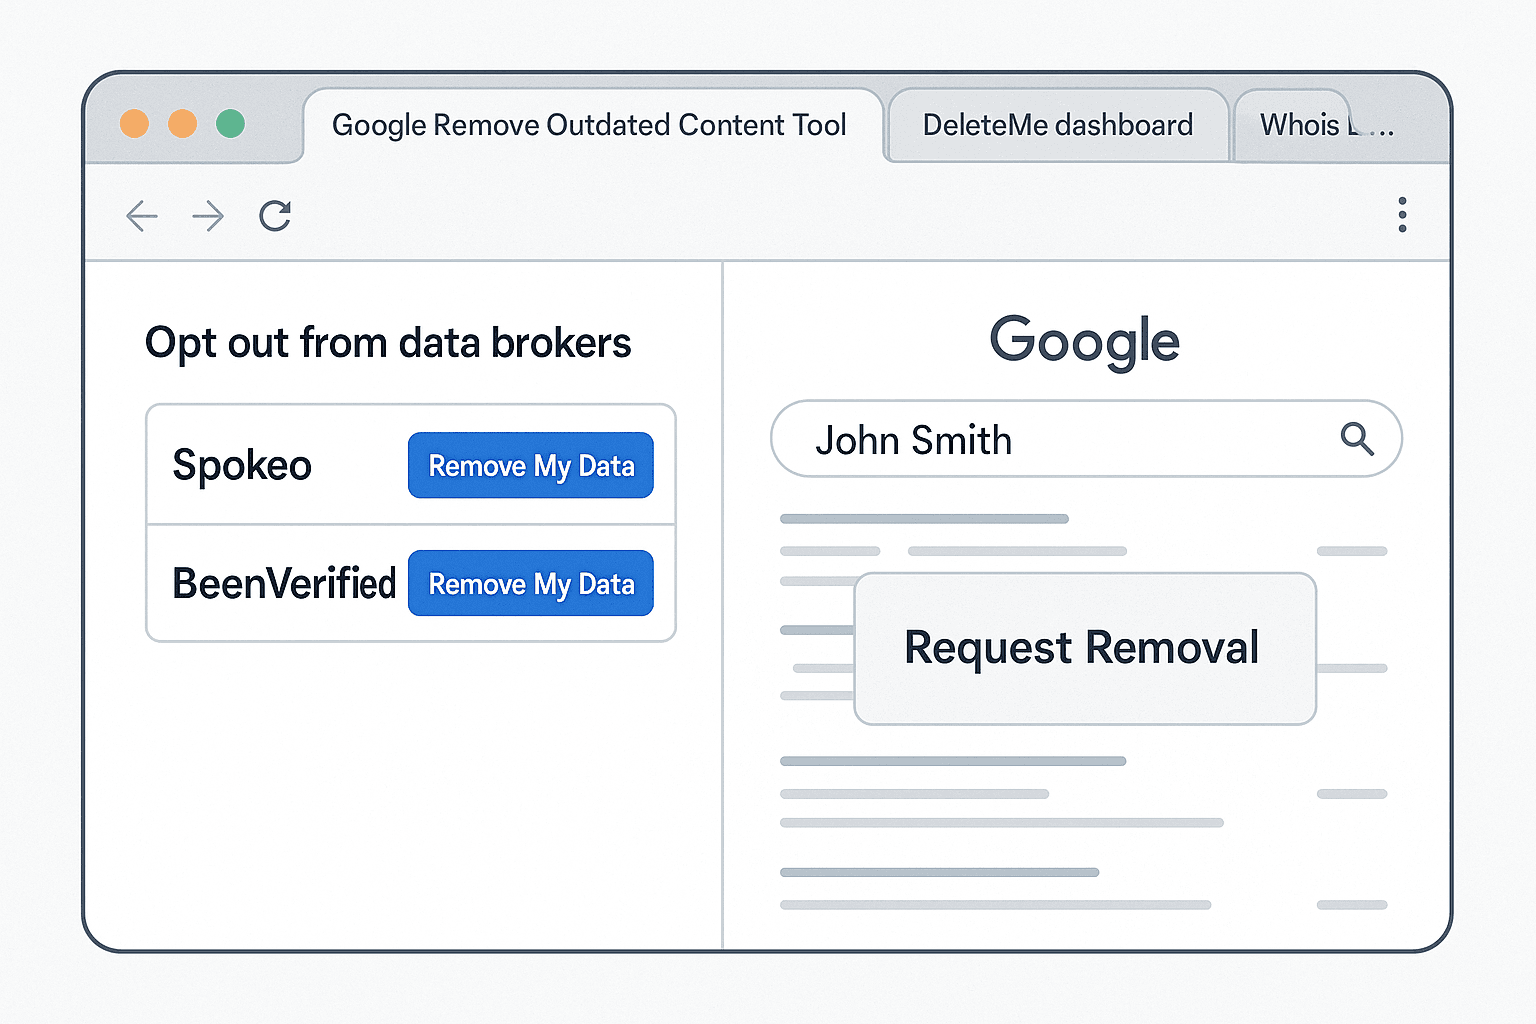Image resolution: width=1536 pixels, height=1024 pixels.
Task: Click the magnifier search icon
Action: pyautogui.click(x=1357, y=439)
